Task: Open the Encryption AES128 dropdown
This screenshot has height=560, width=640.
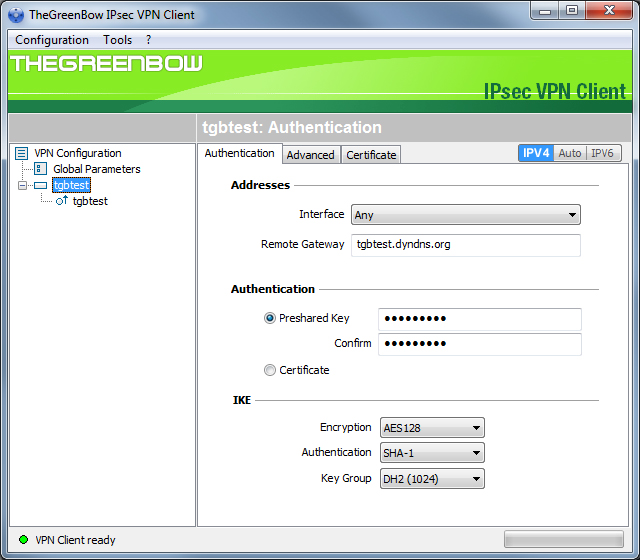Action: coord(432,428)
